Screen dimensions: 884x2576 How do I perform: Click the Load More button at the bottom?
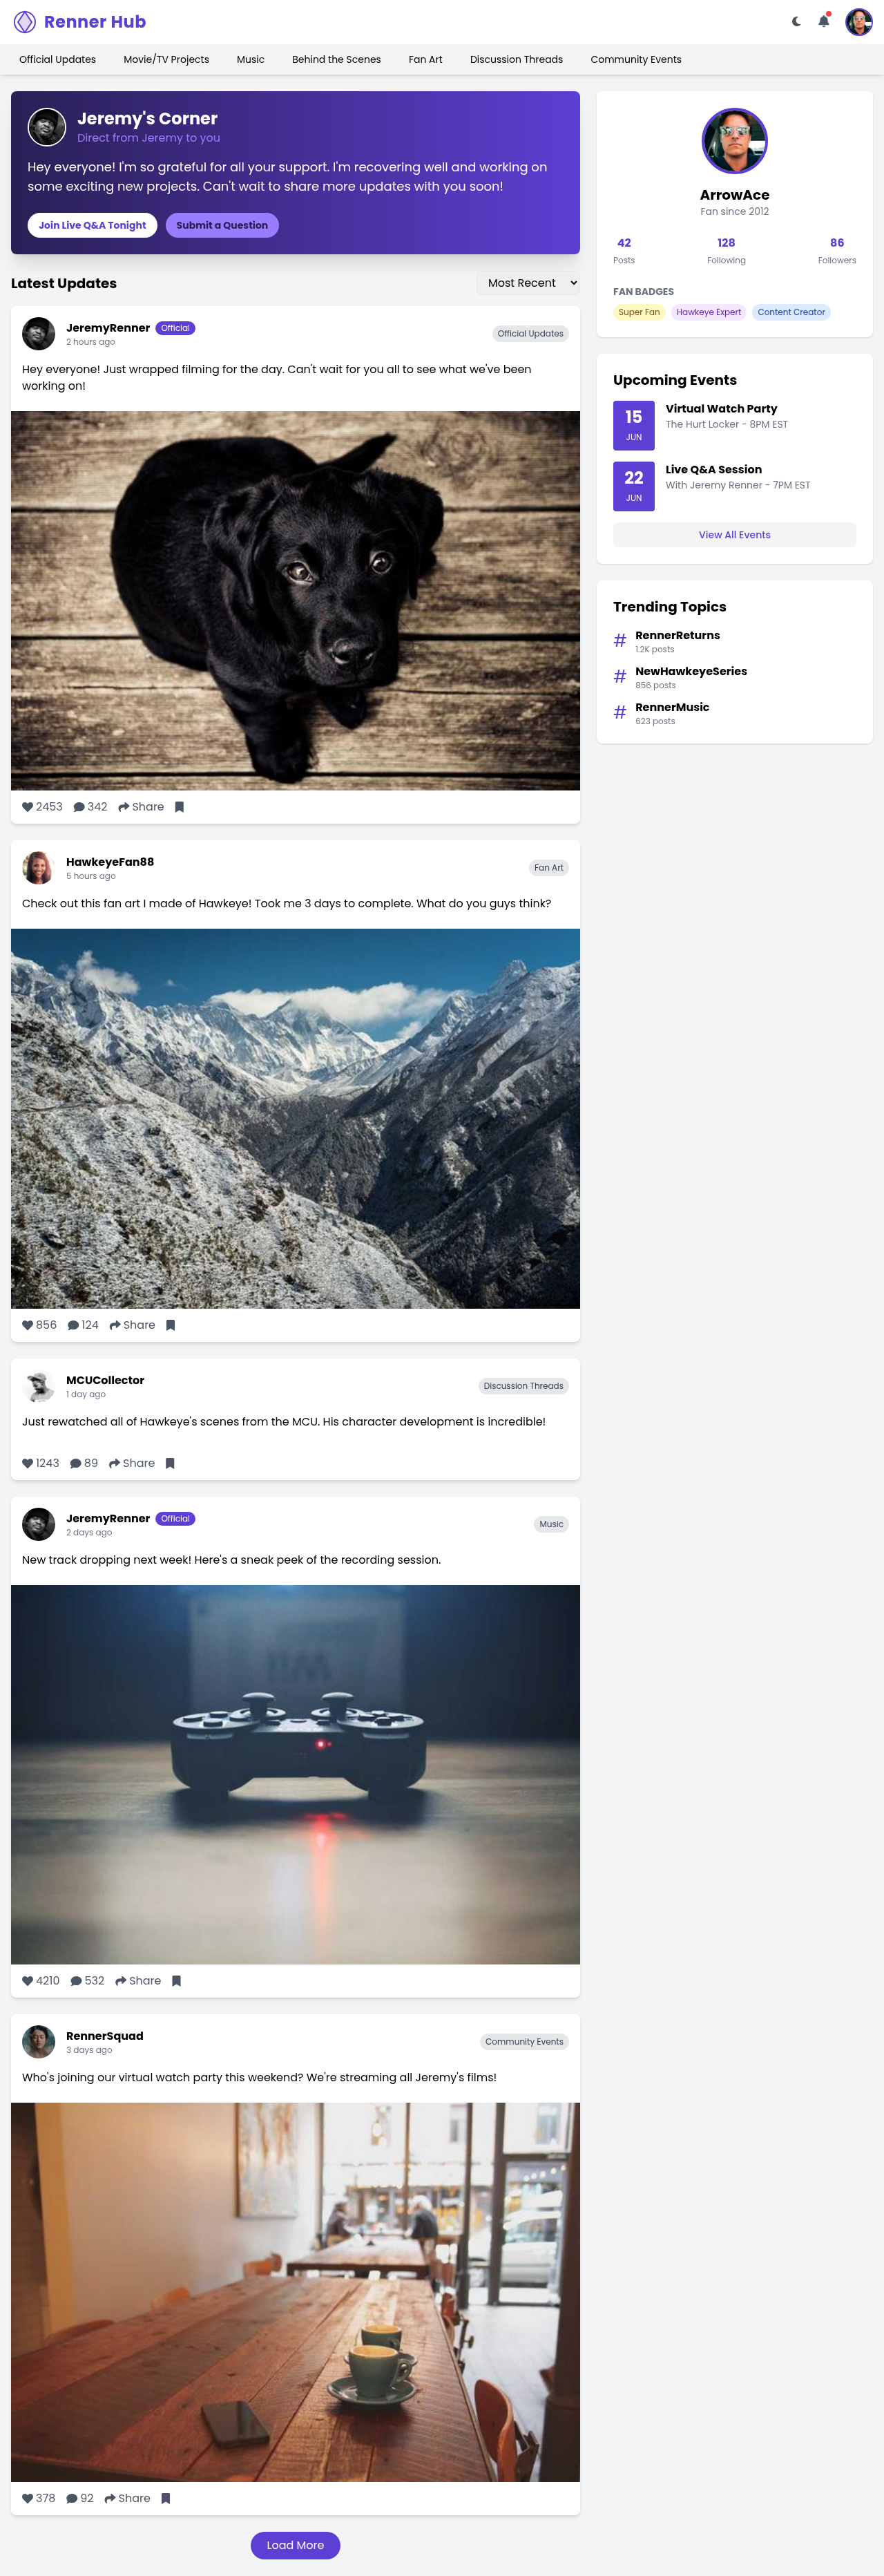(x=295, y=2545)
